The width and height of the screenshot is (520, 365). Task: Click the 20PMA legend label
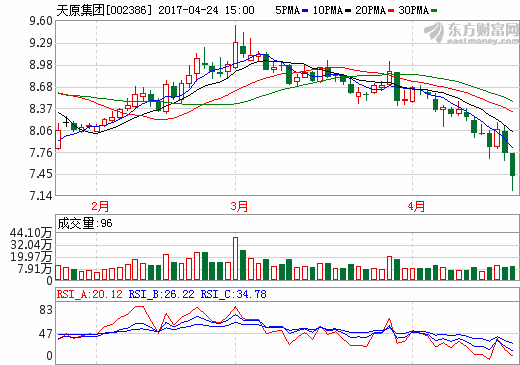pyautogui.click(x=370, y=10)
